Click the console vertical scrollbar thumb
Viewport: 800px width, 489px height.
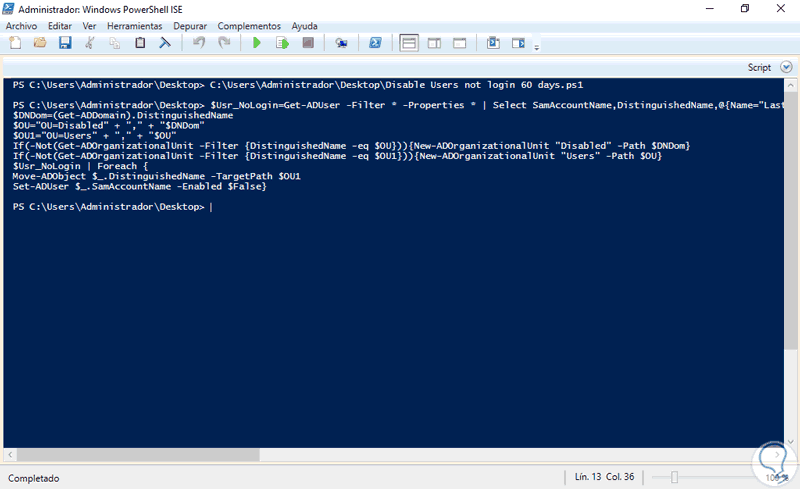coord(790,220)
